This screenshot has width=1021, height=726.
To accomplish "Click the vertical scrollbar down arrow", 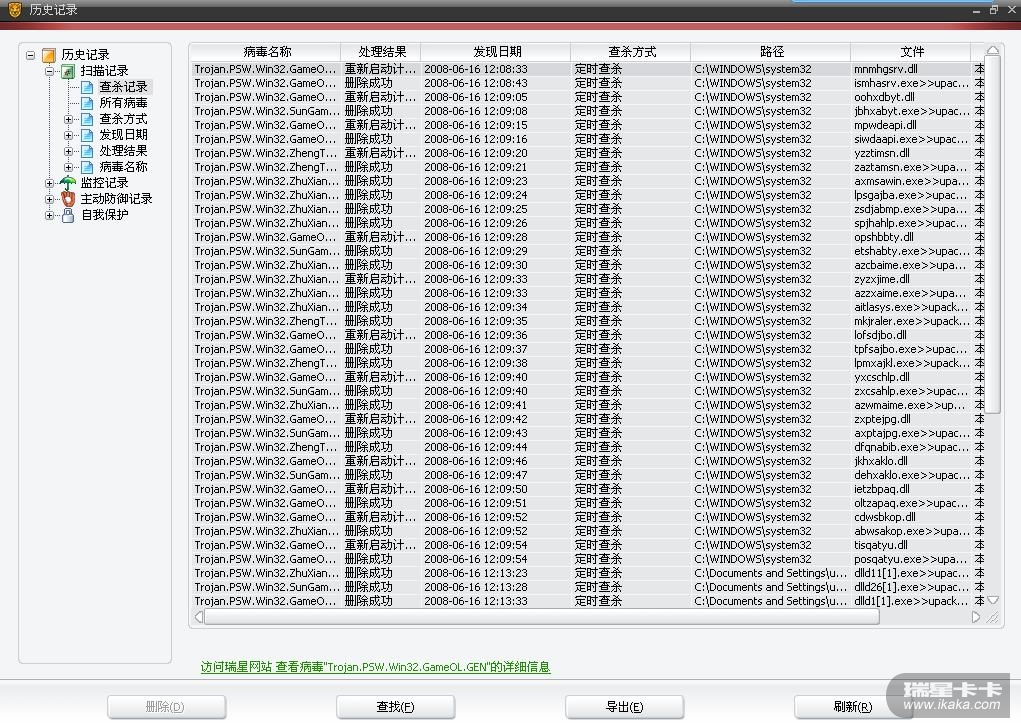I will pyautogui.click(x=992, y=600).
